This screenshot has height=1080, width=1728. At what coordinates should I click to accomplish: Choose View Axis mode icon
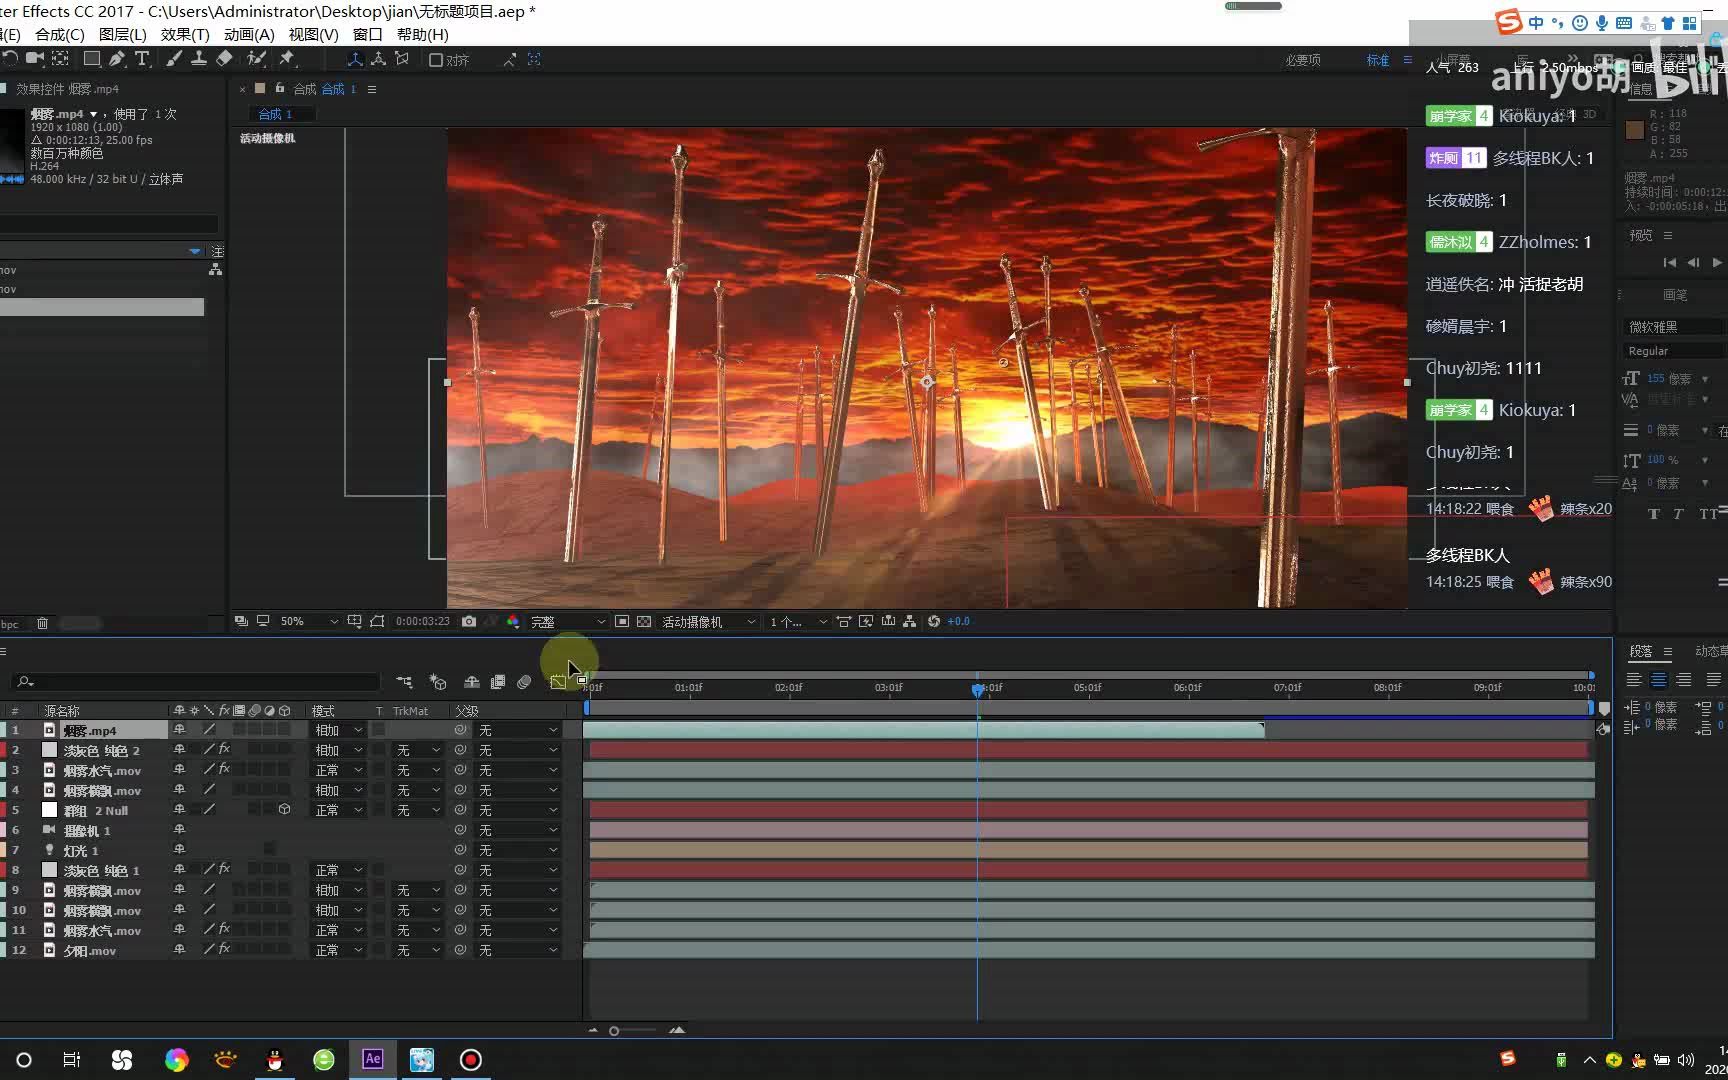(402, 60)
